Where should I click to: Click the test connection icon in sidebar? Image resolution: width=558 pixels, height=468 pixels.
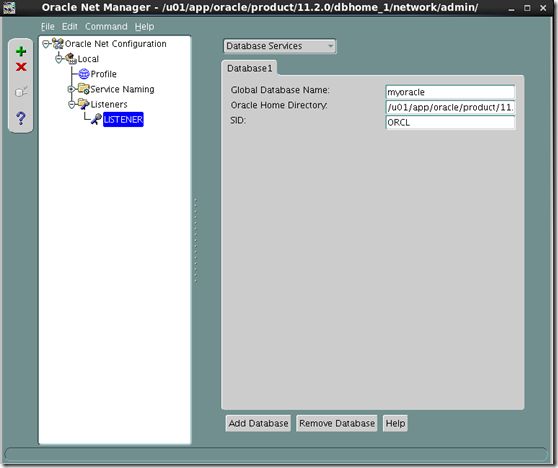[21, 92]
